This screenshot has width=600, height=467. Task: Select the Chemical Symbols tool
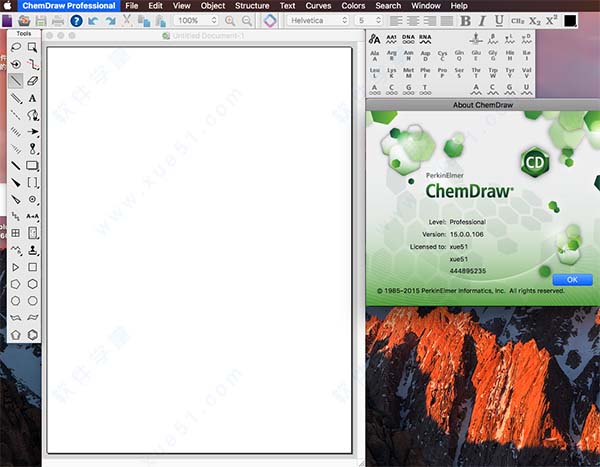[33, 199]
